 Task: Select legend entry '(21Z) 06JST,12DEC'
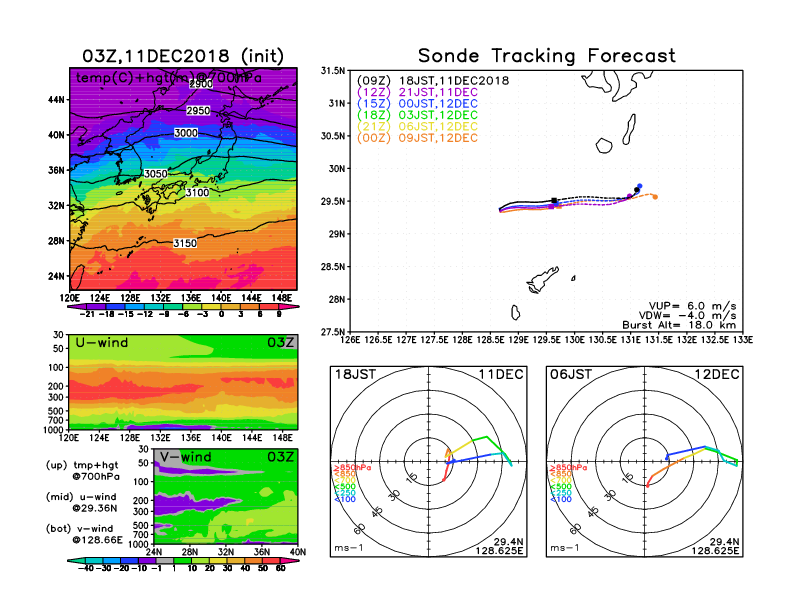point(417,127)
